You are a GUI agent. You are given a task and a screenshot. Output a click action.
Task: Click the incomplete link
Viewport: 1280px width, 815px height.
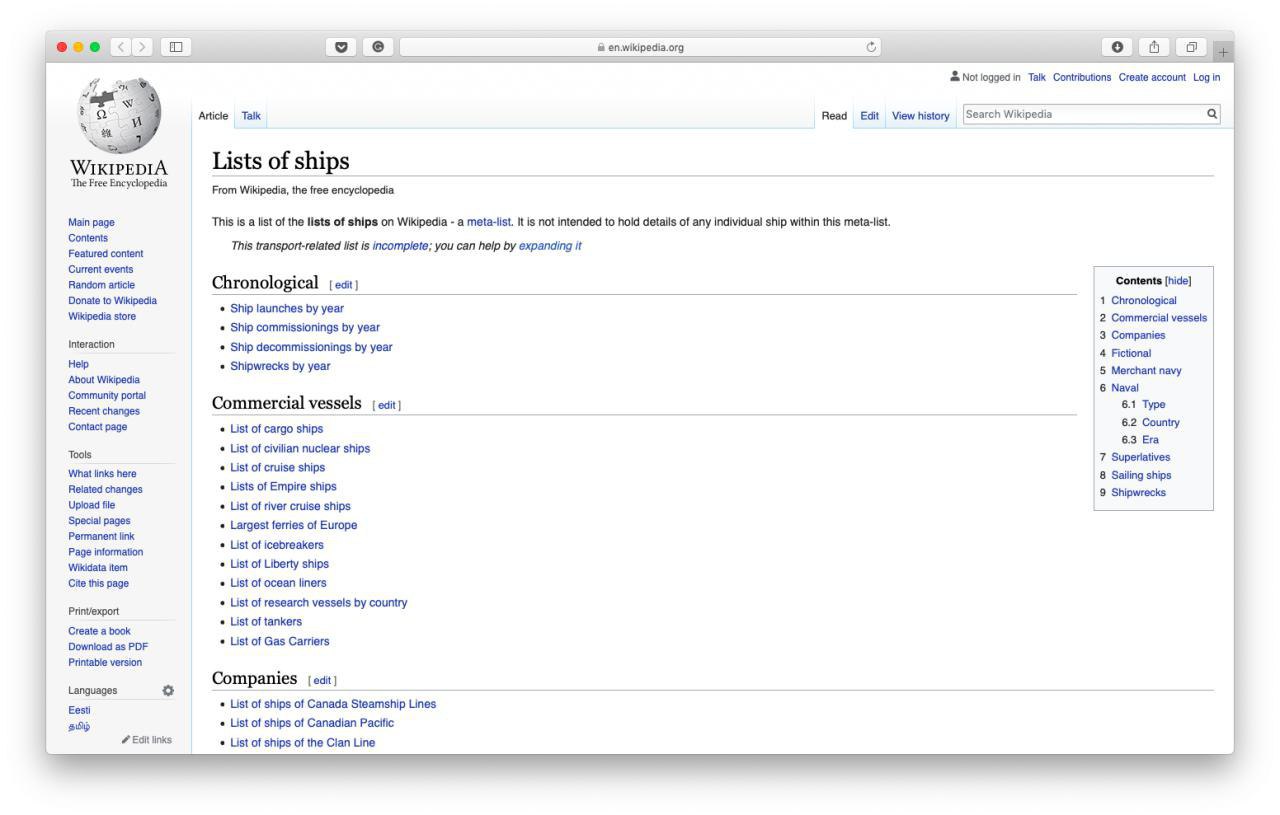400,246
